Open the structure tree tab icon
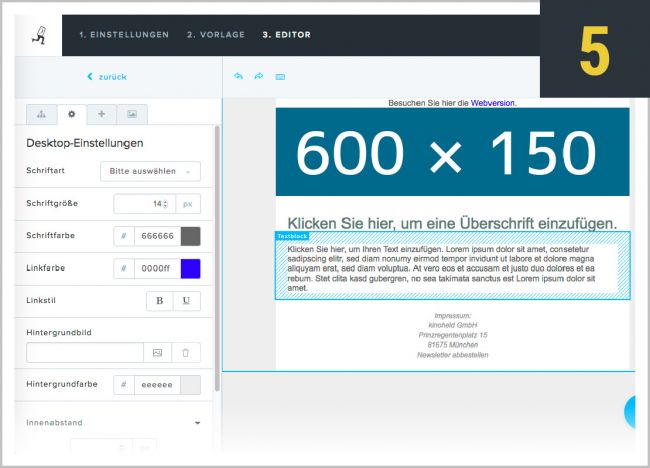 pyautogui.click(x=41, y=113)
